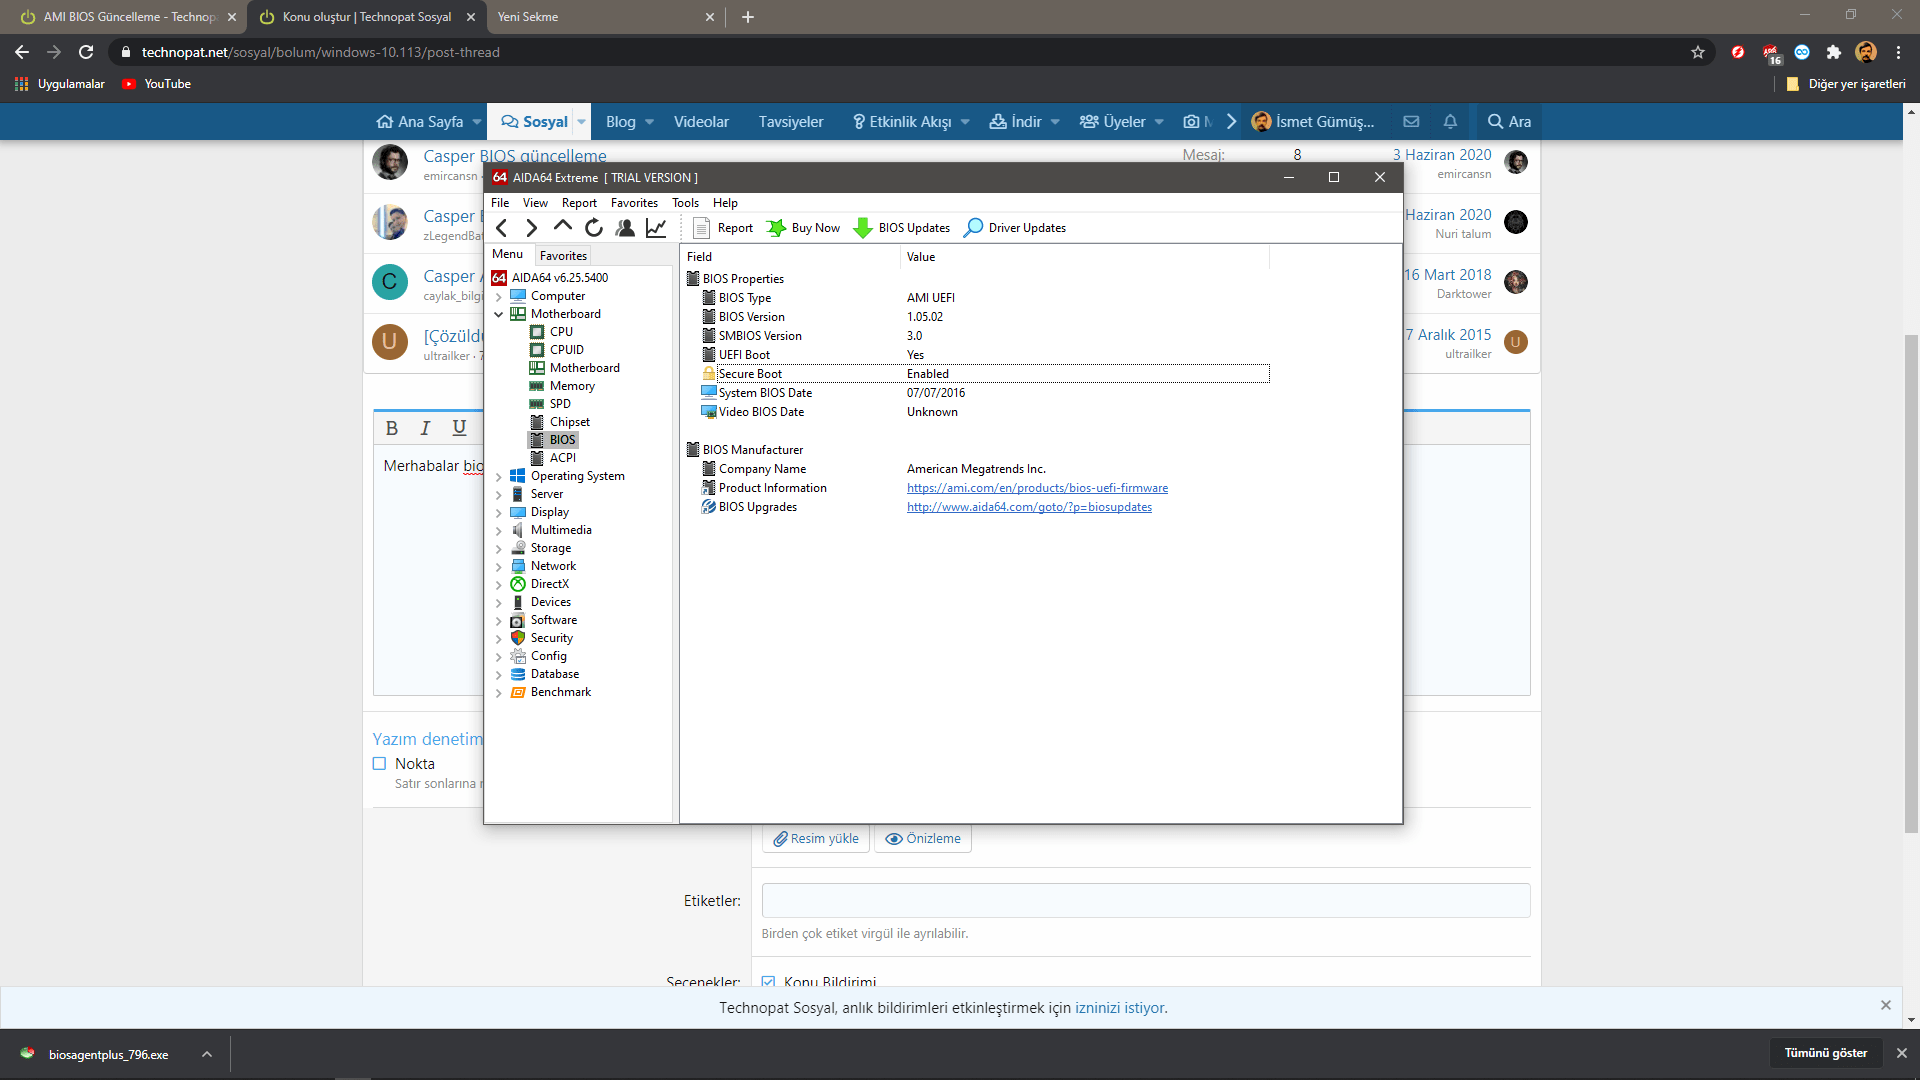Open Driver Updates in AIDA64 toolbar

pyautogui.click(x=1014, y=228)
